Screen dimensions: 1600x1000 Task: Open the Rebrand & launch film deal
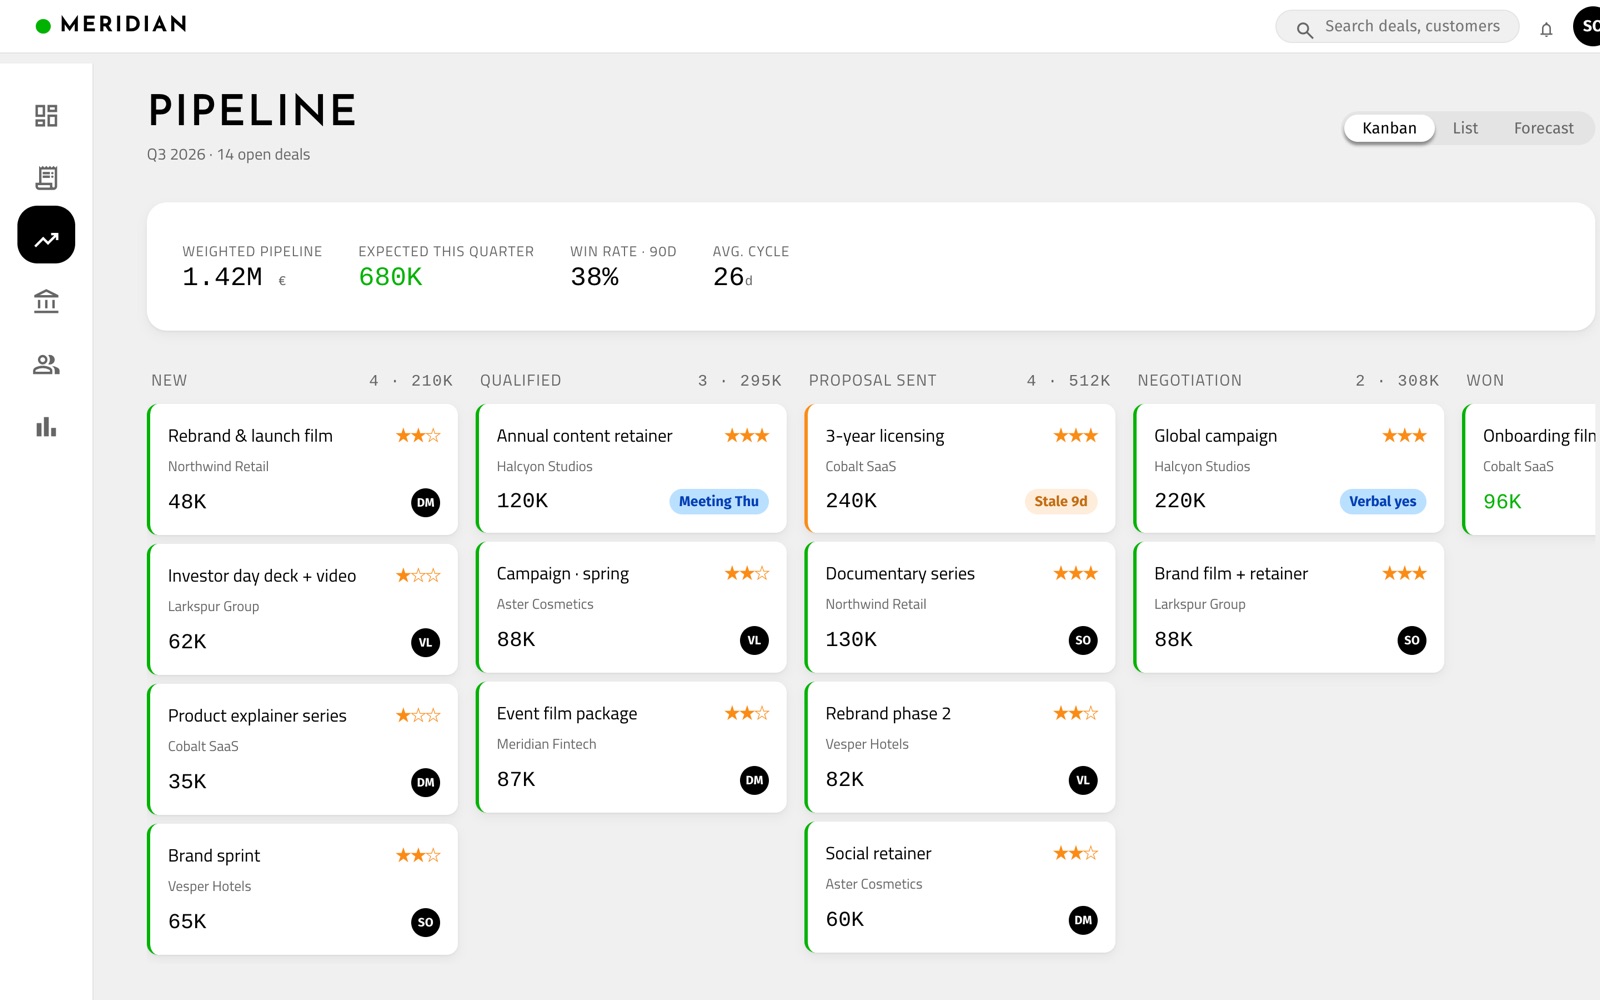[303, 469]
